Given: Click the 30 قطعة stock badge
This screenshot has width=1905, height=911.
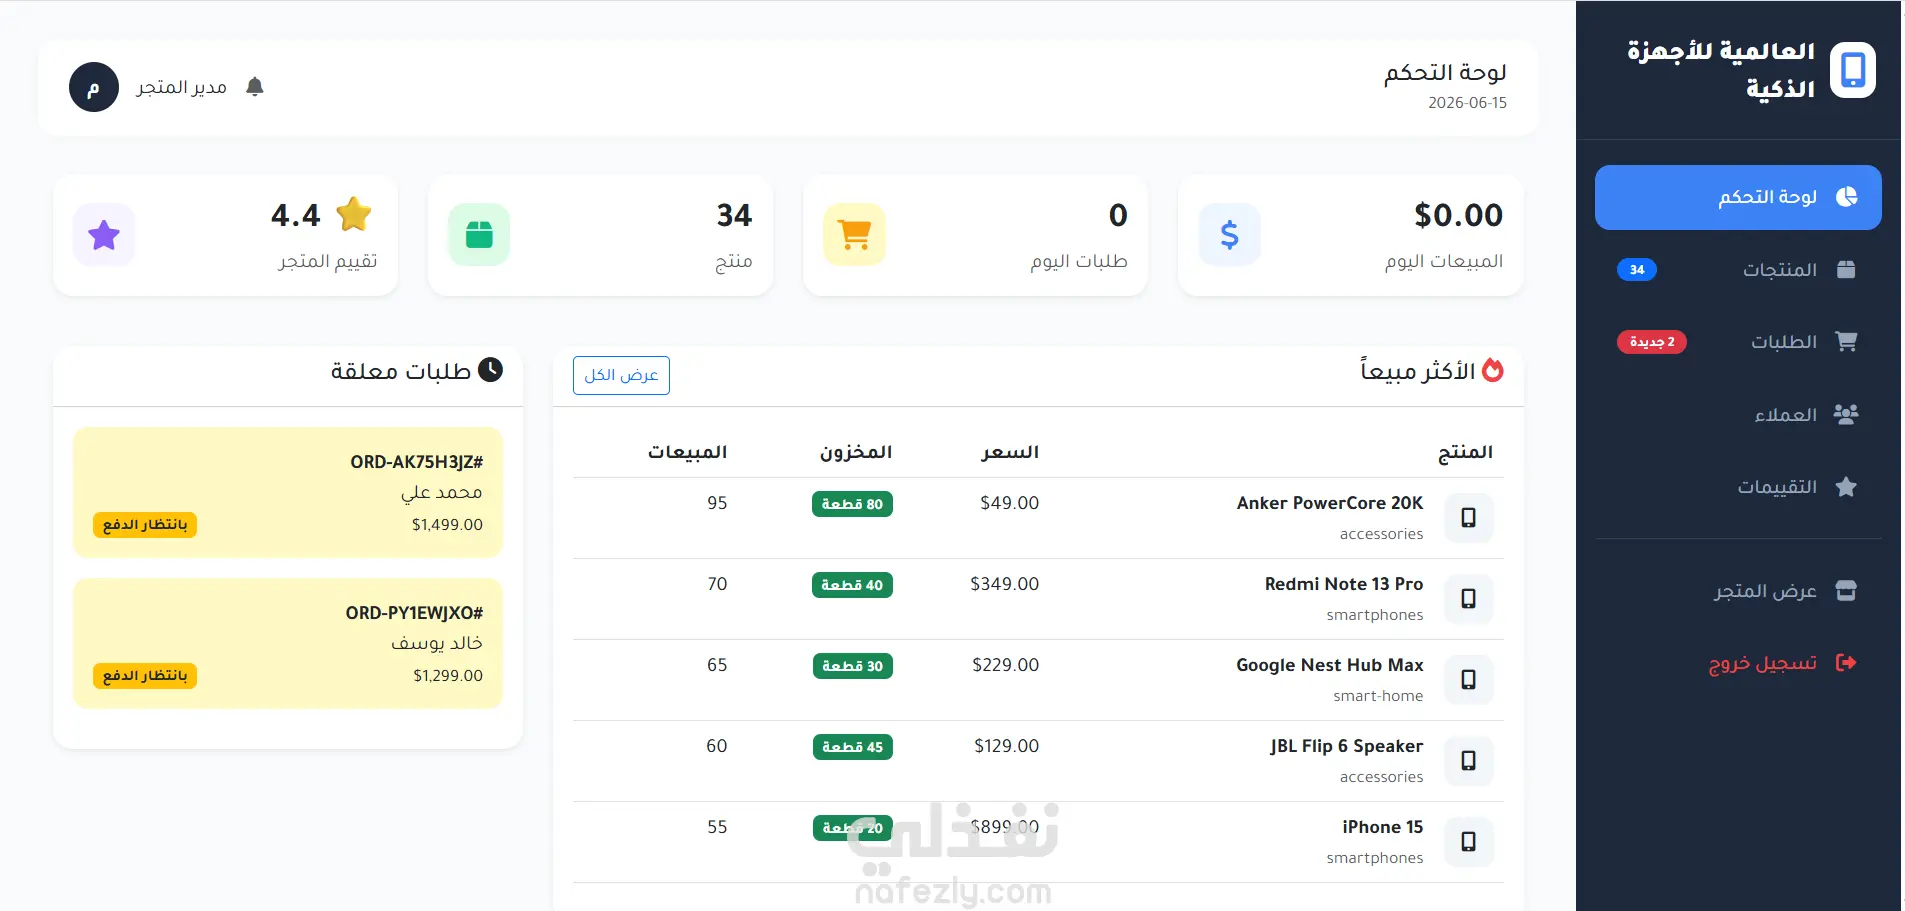Looking at the screenshot, I should (852, 666).
